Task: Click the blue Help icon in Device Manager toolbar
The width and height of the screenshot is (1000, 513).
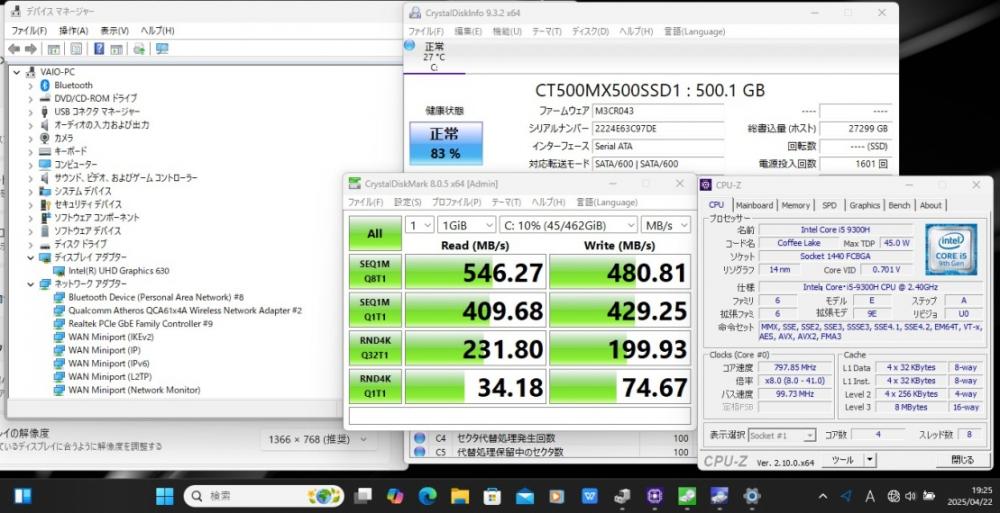Action: 99,49
